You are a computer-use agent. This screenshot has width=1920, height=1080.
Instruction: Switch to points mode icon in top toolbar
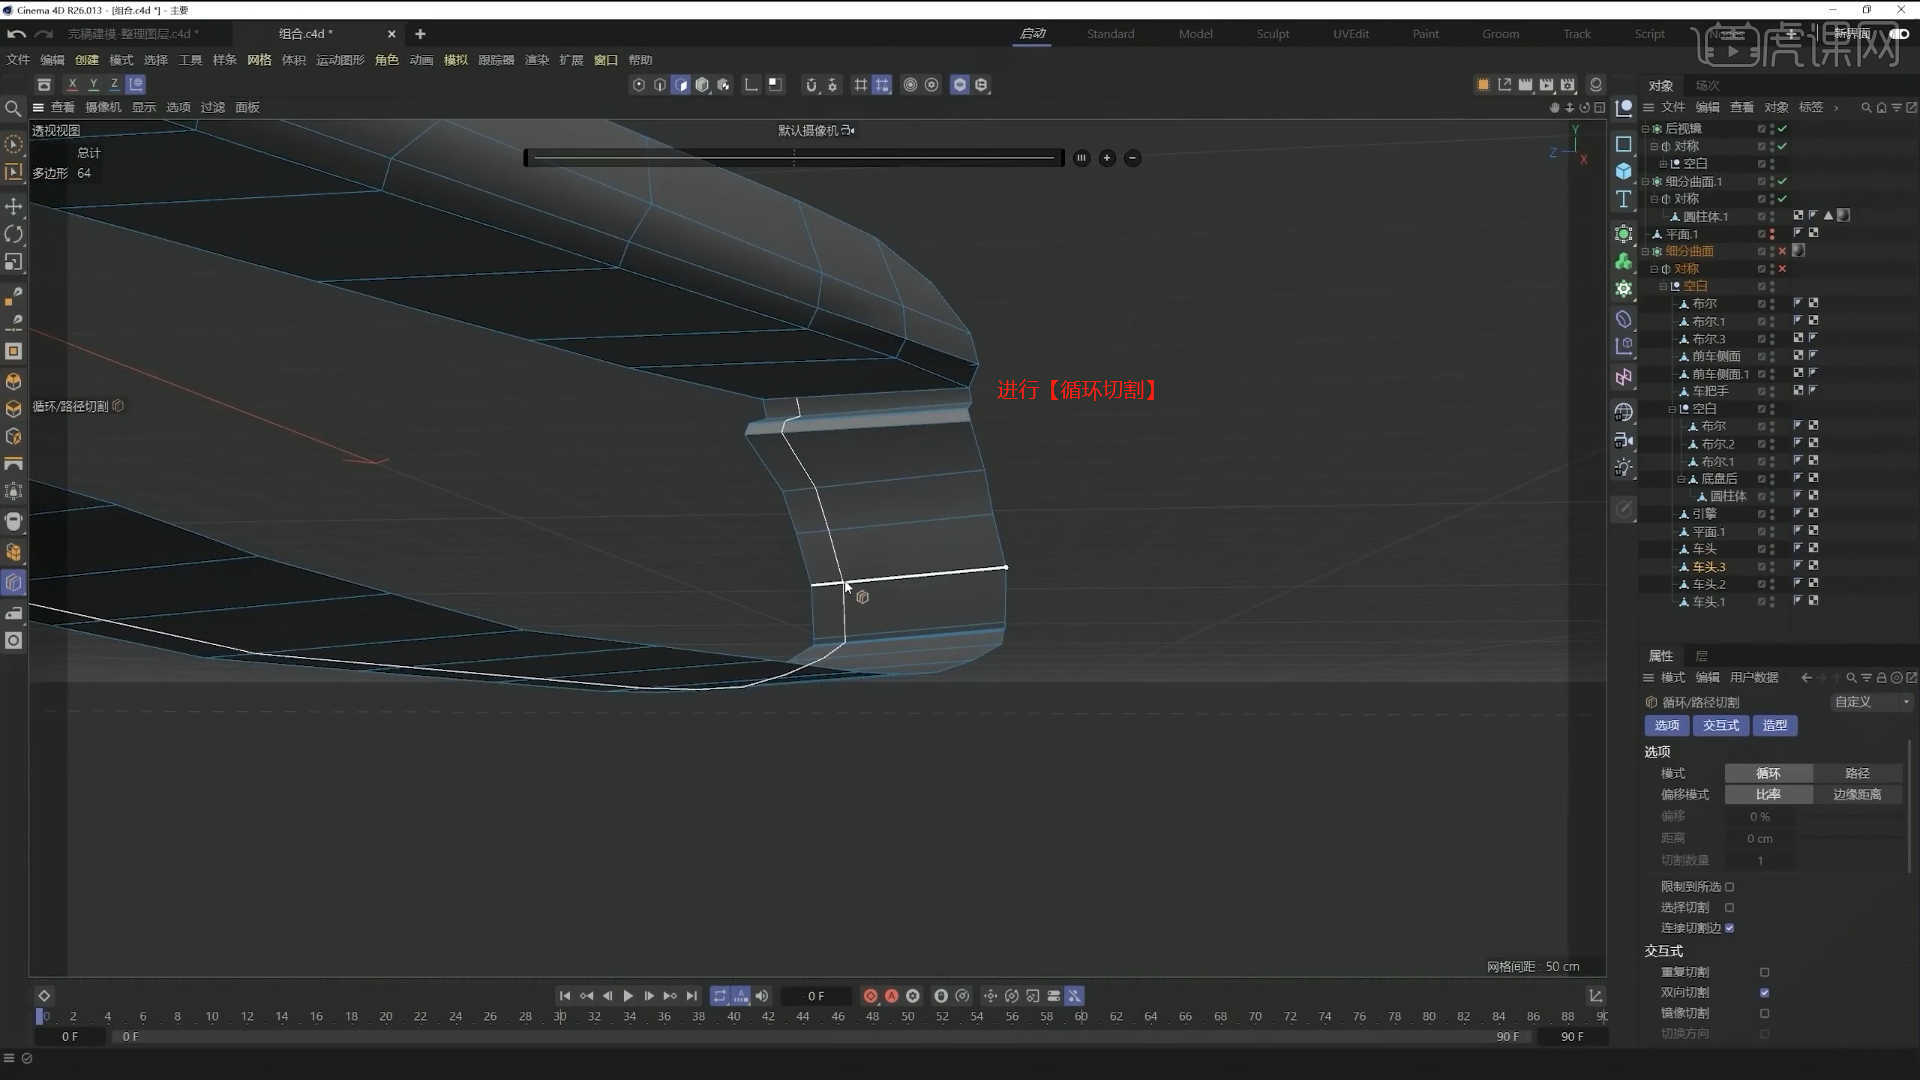[639, 85]
